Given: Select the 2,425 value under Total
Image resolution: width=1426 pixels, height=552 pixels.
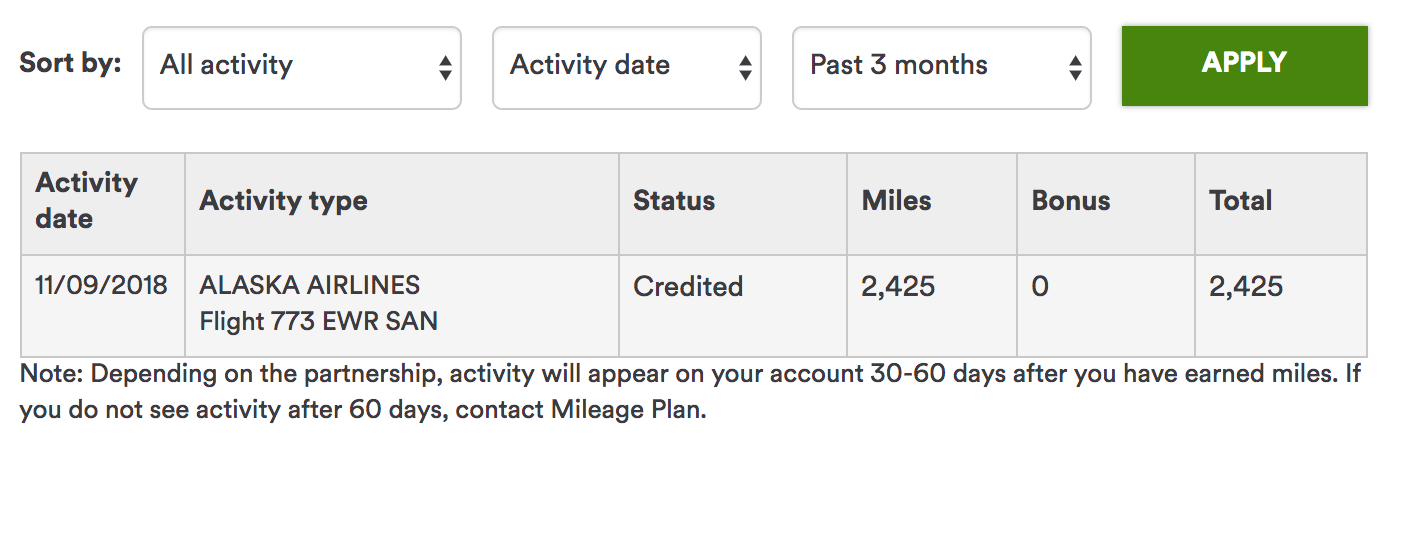Looking at the screenshot, I should click(x=1246, y=287).
